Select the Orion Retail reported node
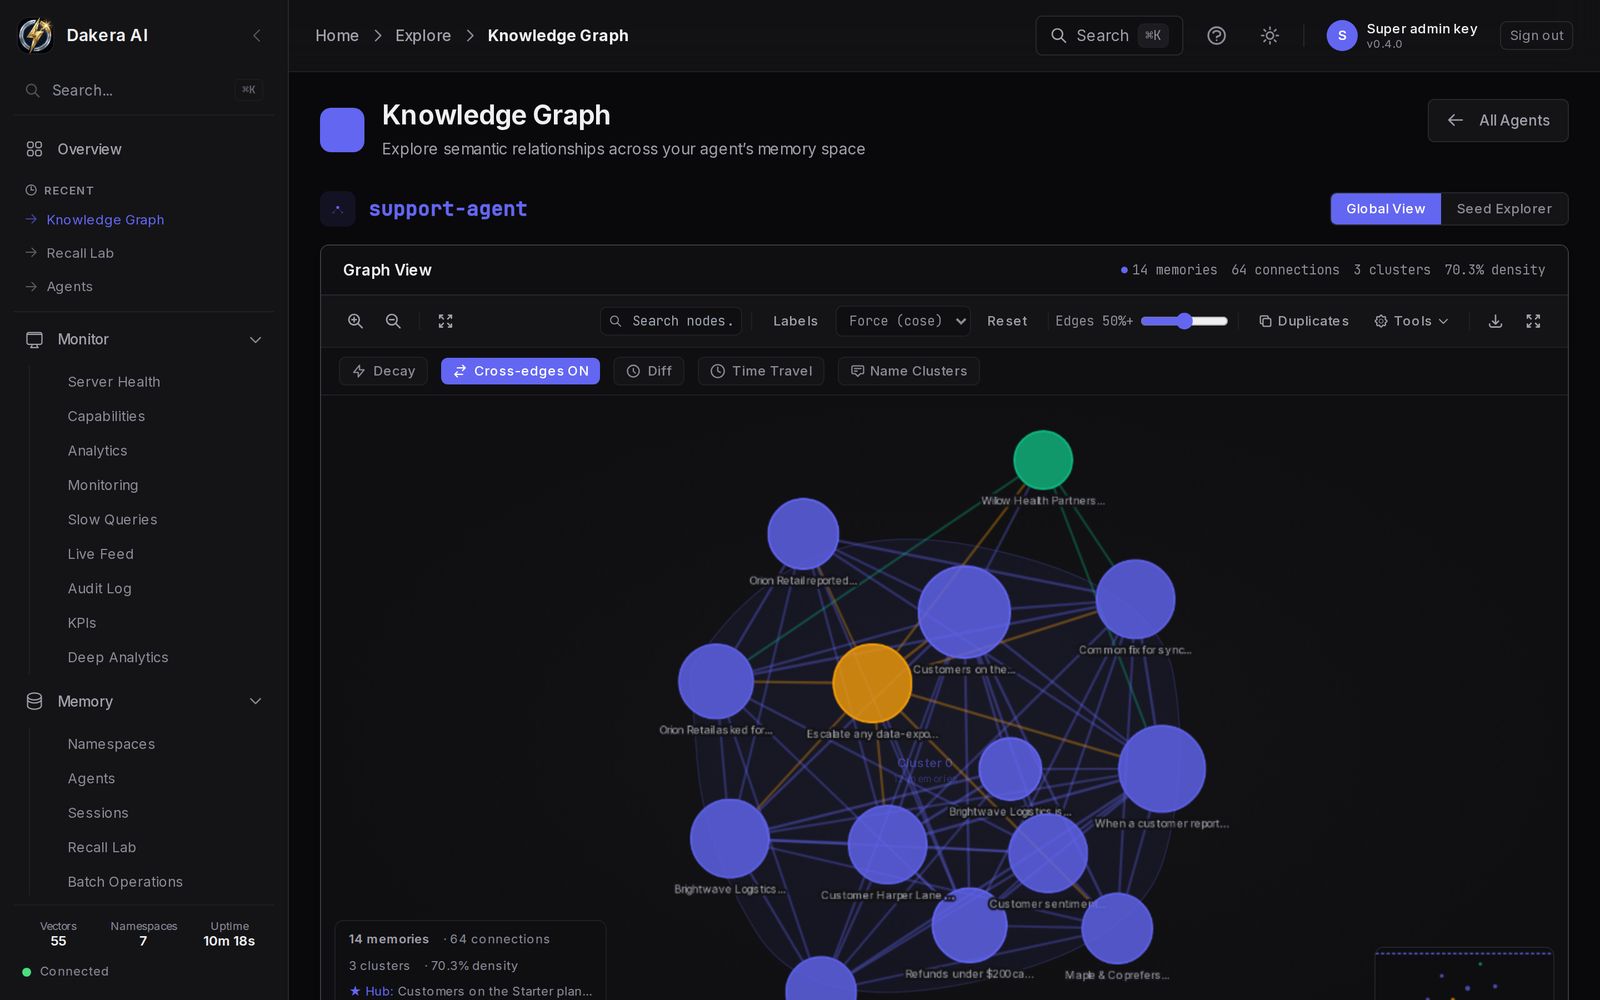The image size is (1600, 1000). pyautogui.click(x=803, y=534)
